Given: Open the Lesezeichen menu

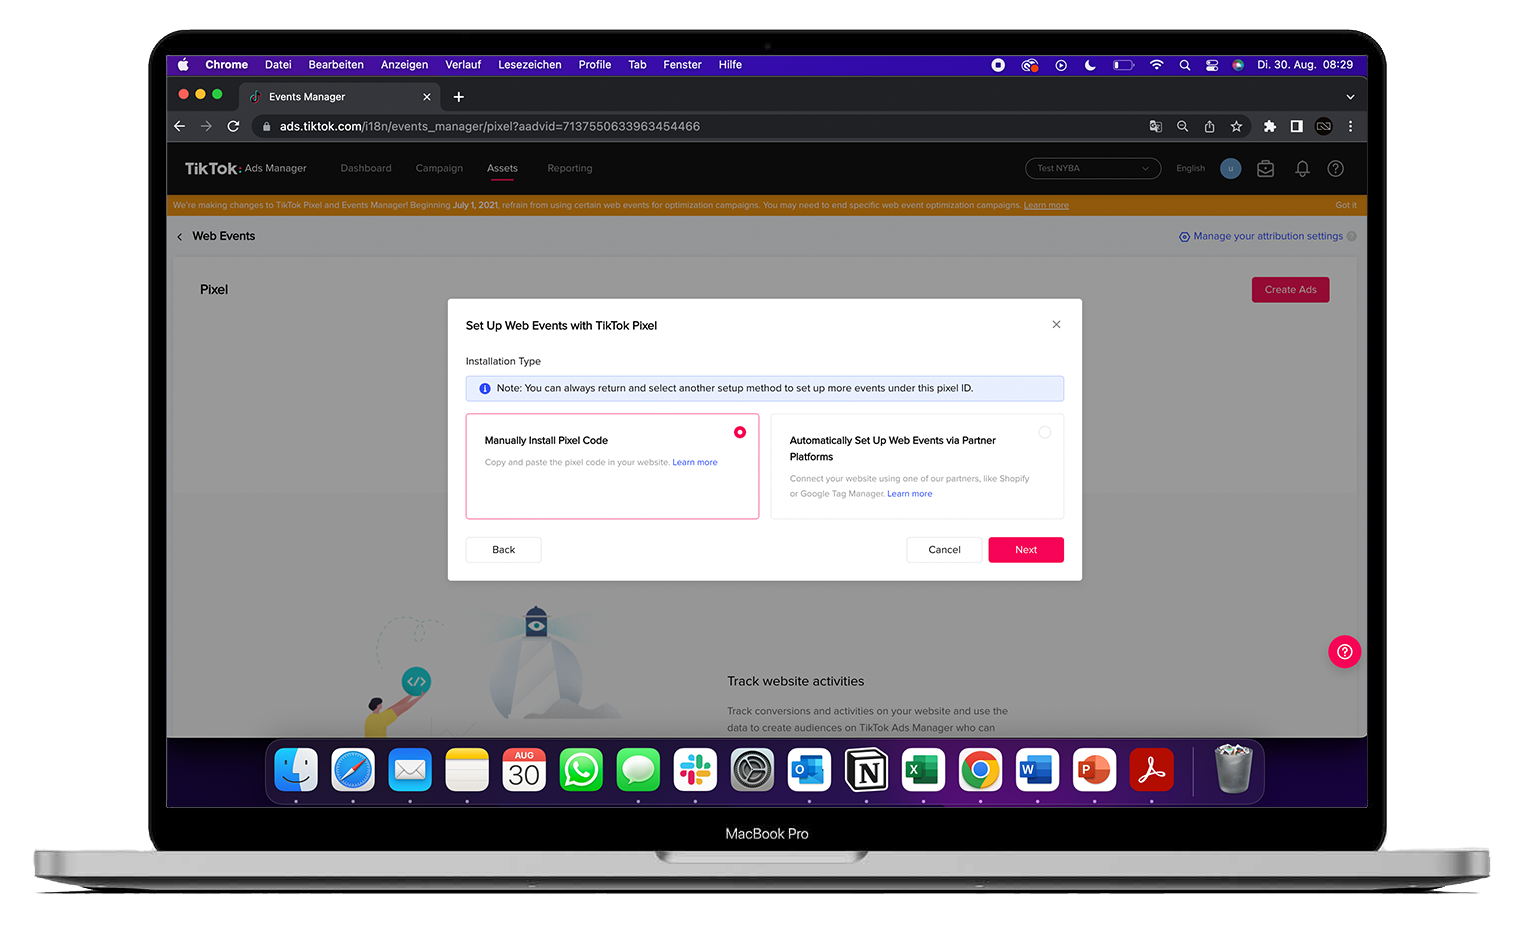Looking at the screenshot, I should 530,65.
